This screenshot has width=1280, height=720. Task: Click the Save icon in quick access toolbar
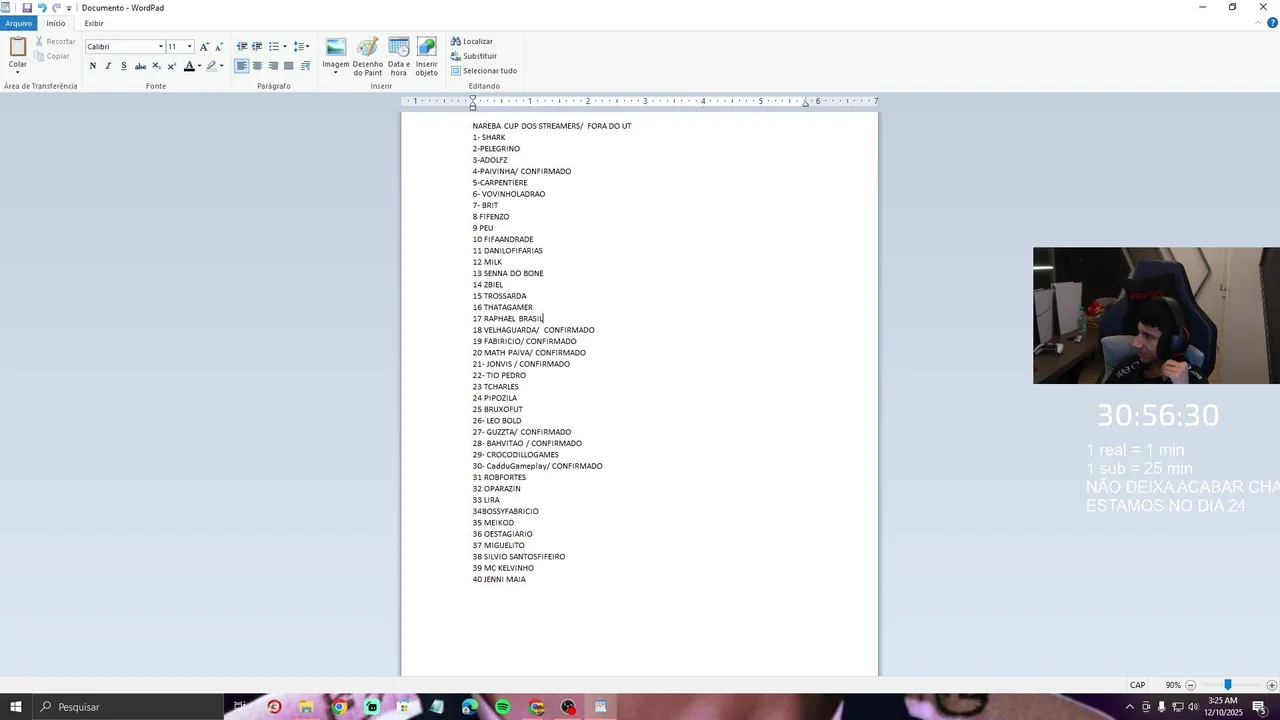click(27, 7)
